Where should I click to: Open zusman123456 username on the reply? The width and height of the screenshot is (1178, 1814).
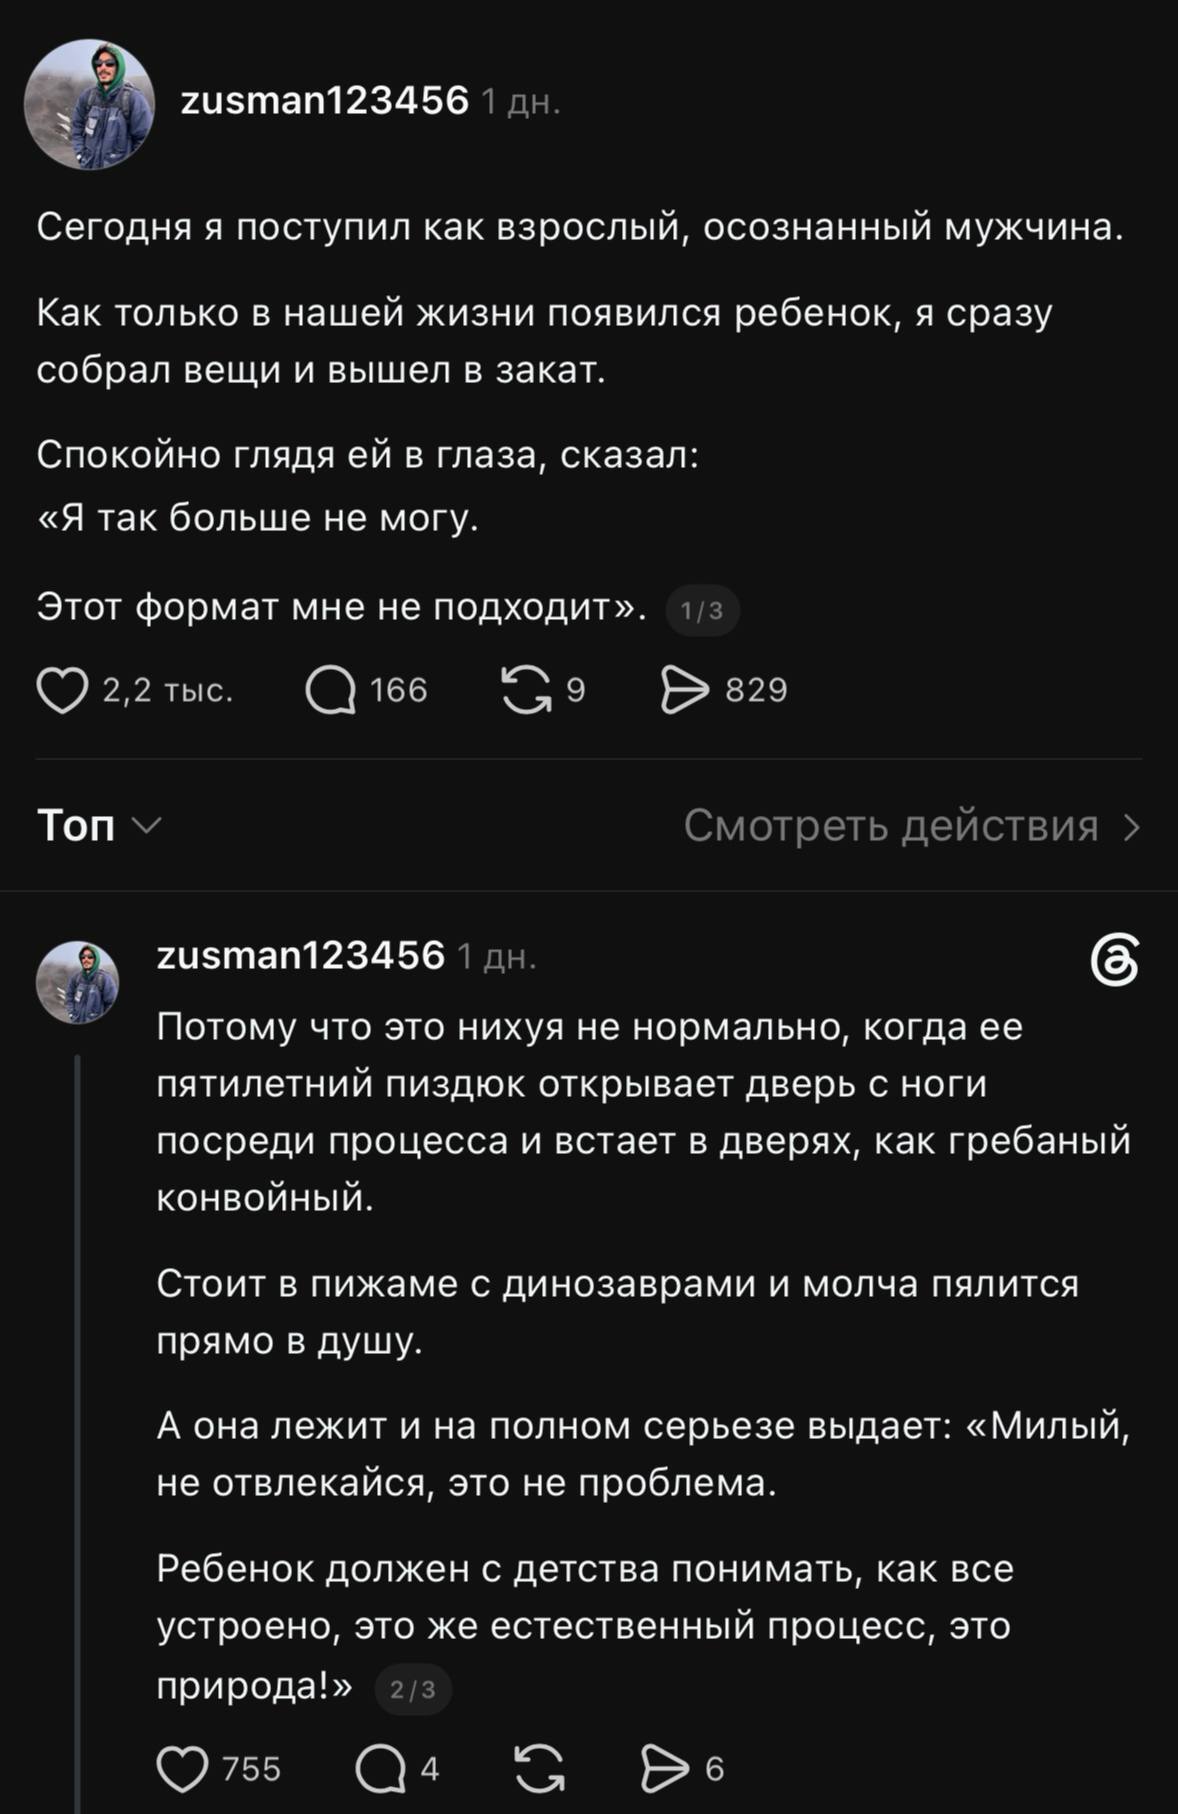pos(300,956)
